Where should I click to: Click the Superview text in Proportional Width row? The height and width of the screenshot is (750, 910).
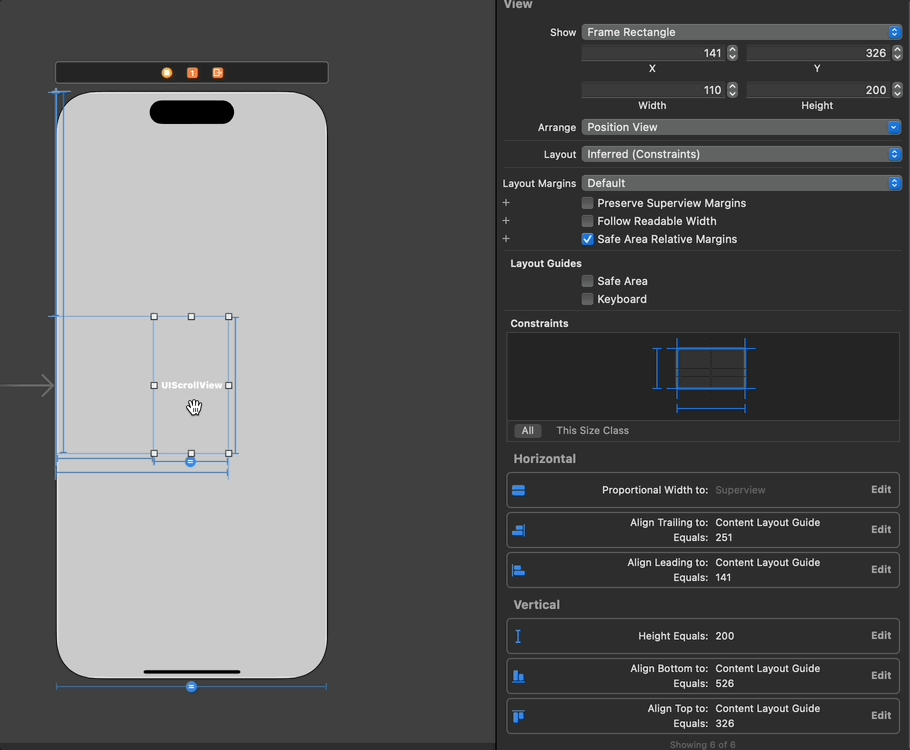[740, 491]
